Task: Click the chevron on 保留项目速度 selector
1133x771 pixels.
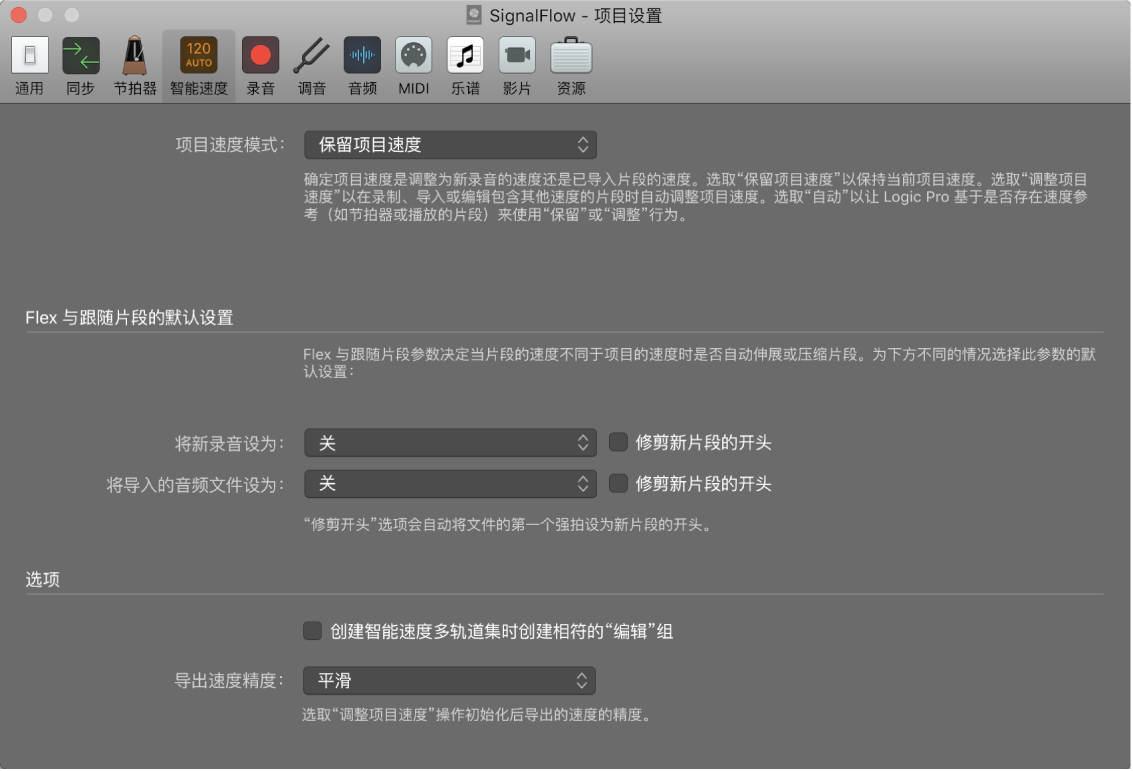Action: click(x=583, y=144)
